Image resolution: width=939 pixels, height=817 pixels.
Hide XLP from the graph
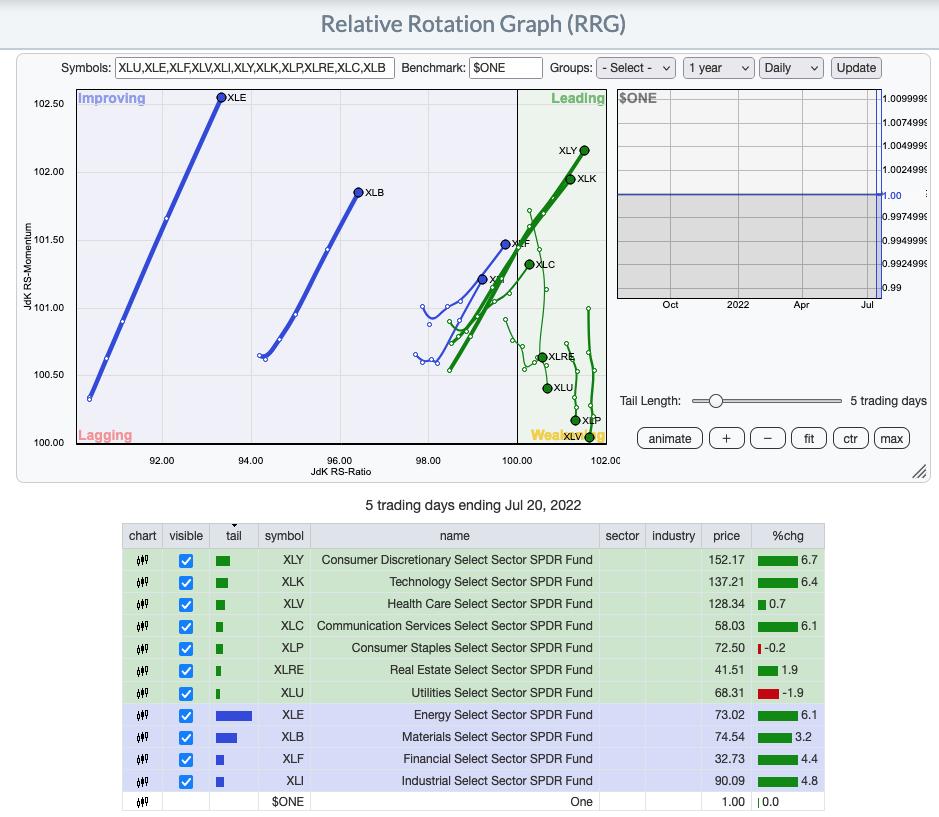(x=186, y=649)
